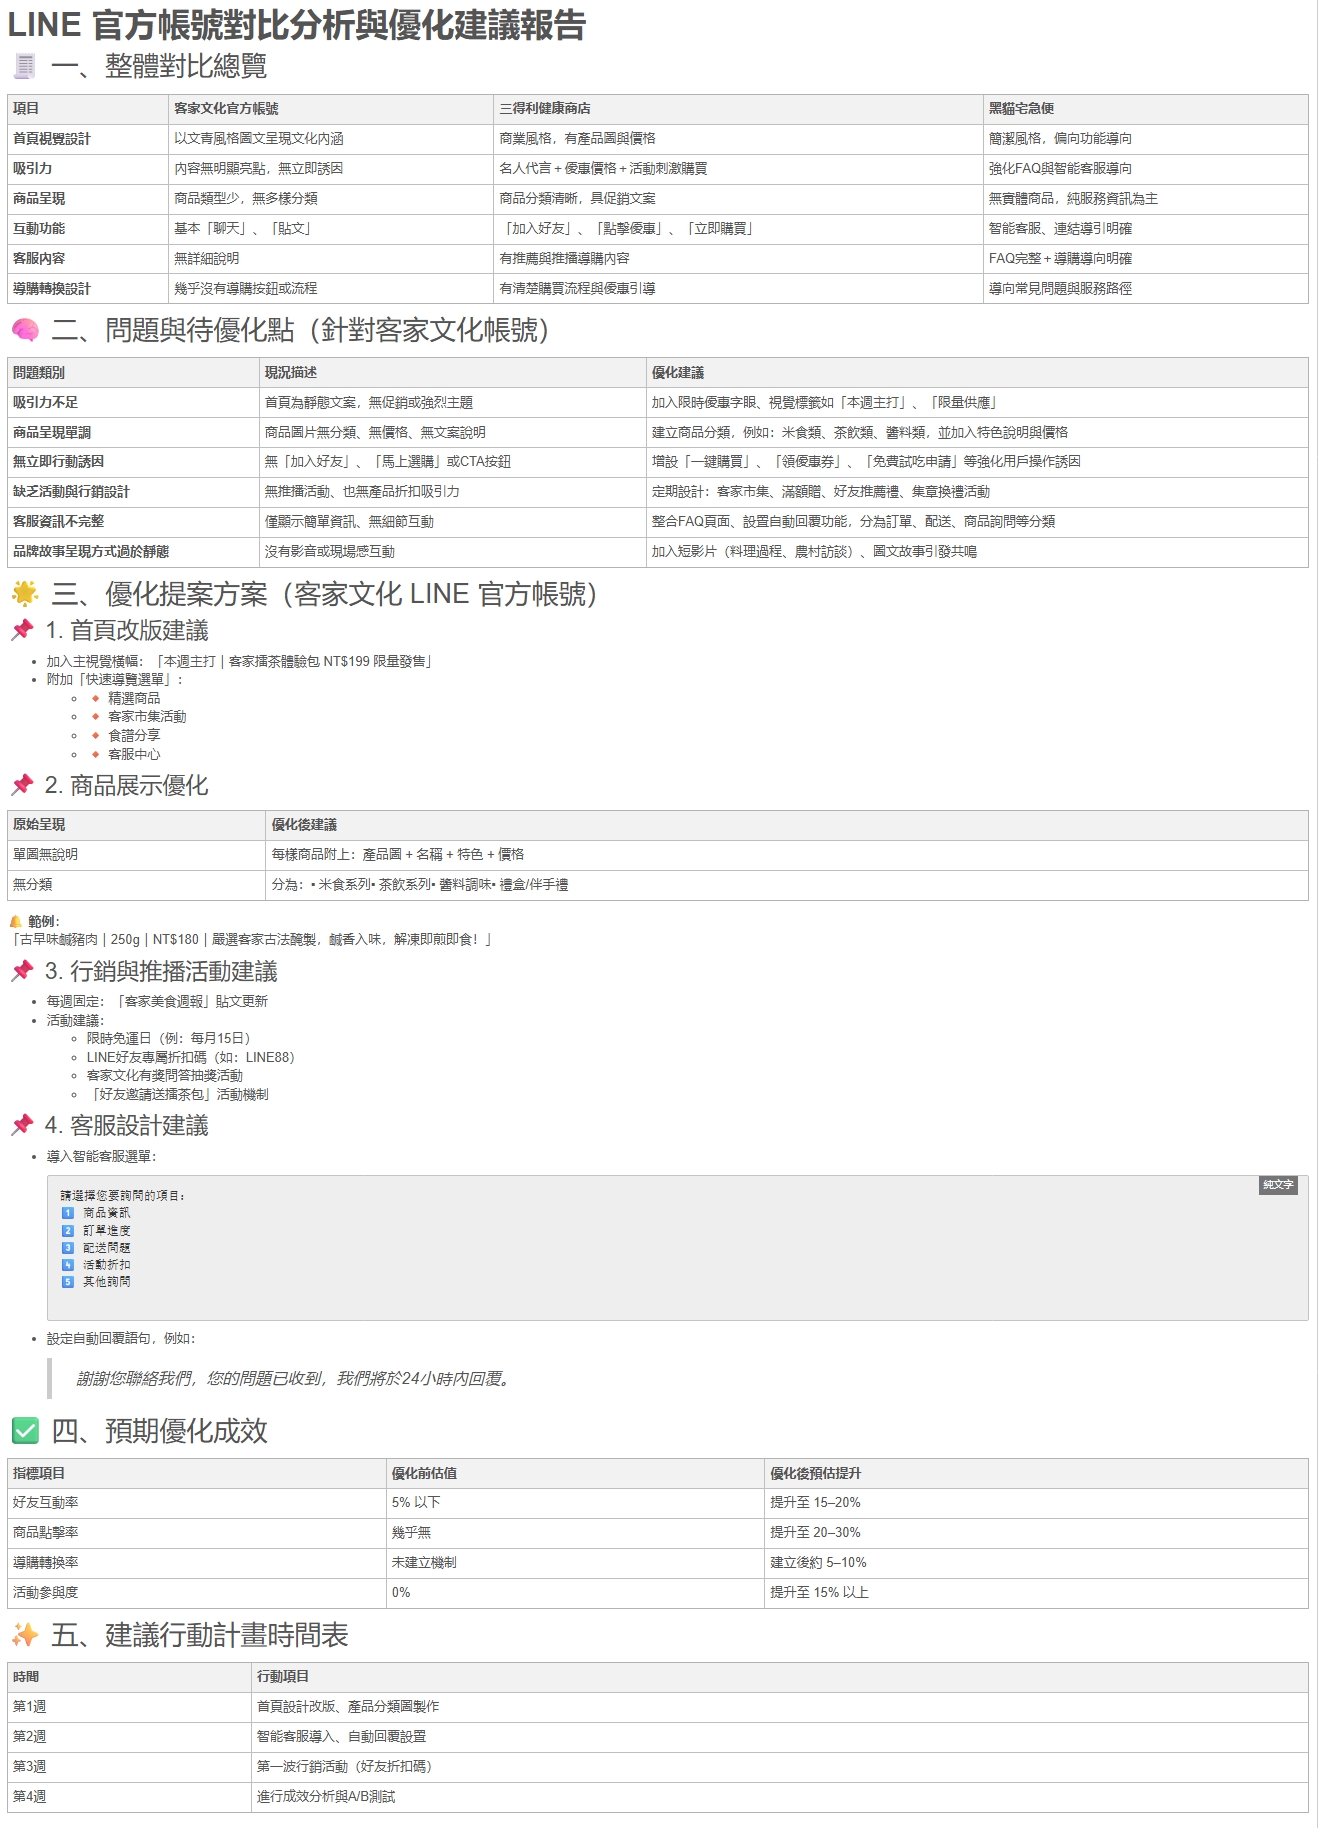
Task: Click the sun icon beside 優化提案方案 heading
Action: (x=24, y=594)
